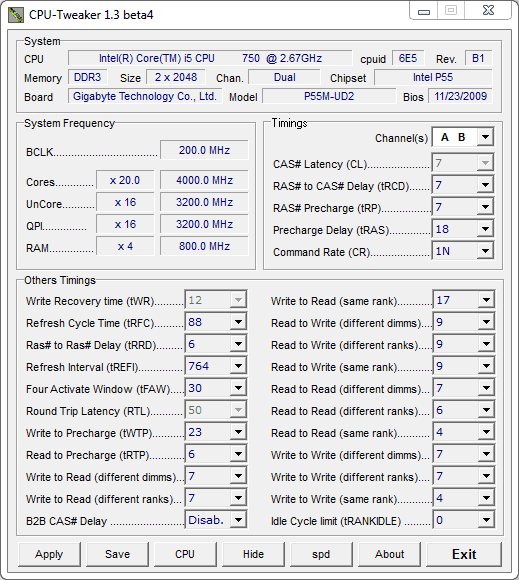Open the spd button
This screenshot has height=580, width=519.
[x=321, y=554]
